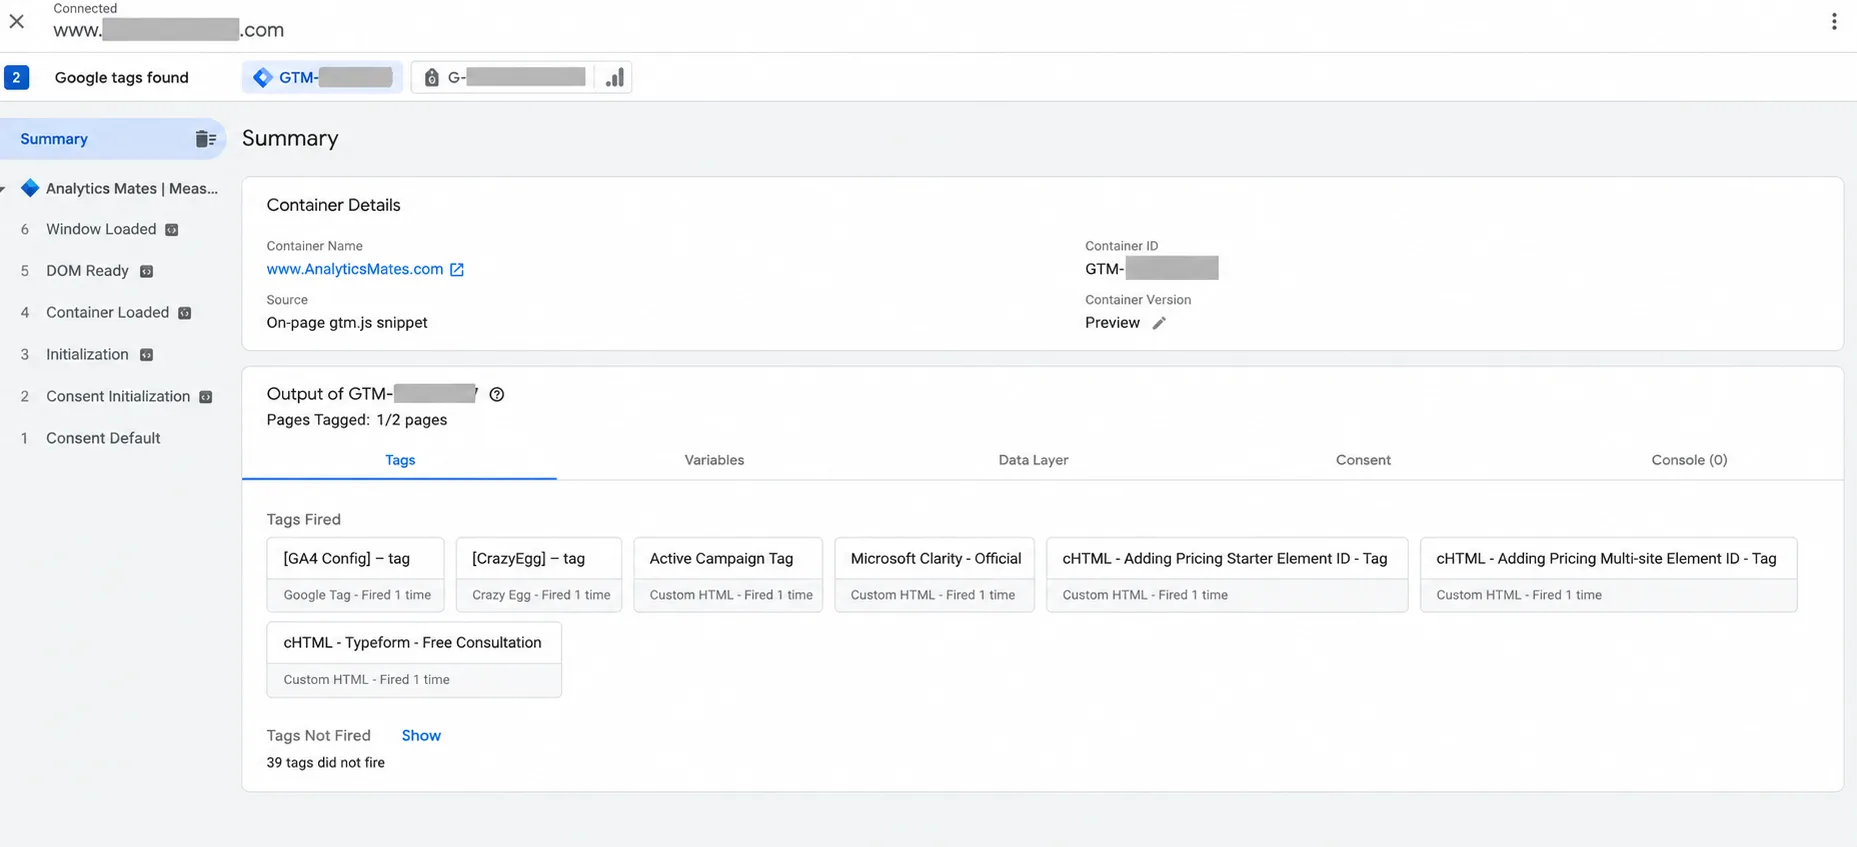1857x847 pixels.
Task: Select Summary in the left sidebar
Action: point(113,139)
